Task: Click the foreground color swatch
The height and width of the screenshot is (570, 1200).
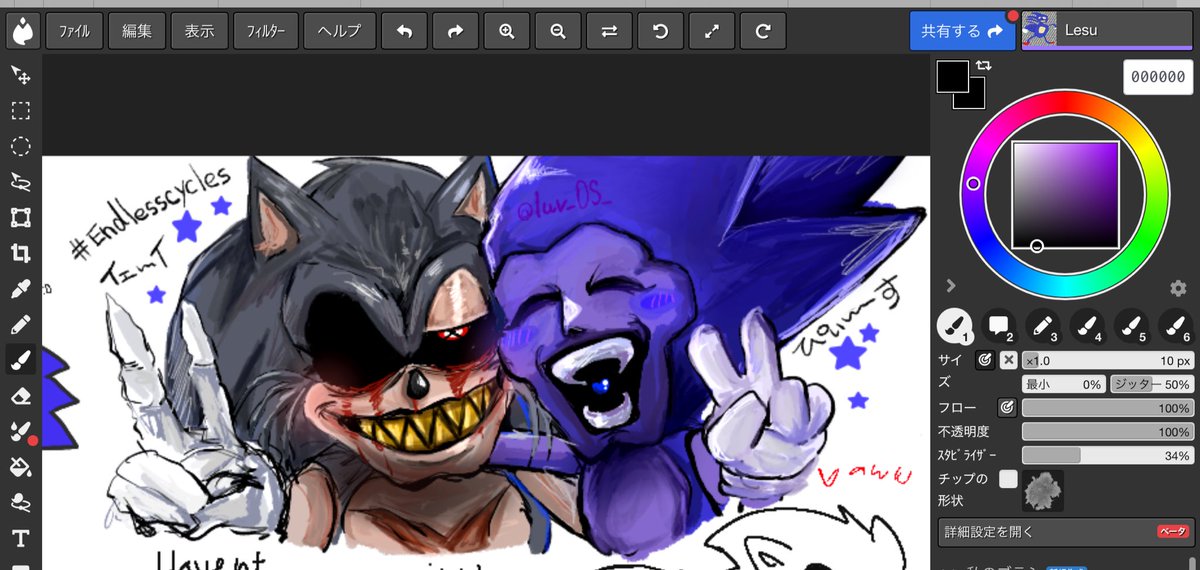Action: click(952, 77)
